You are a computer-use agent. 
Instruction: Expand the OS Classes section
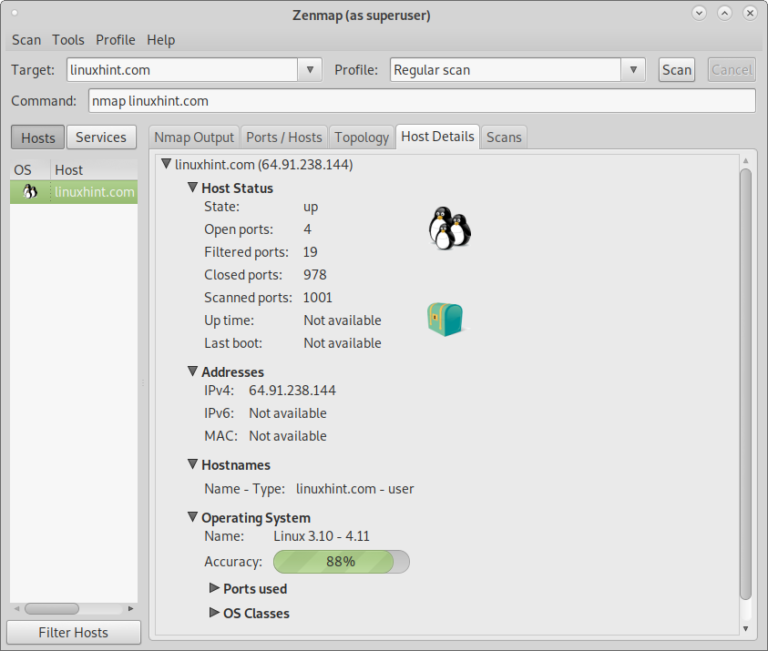tap(214, 612)
